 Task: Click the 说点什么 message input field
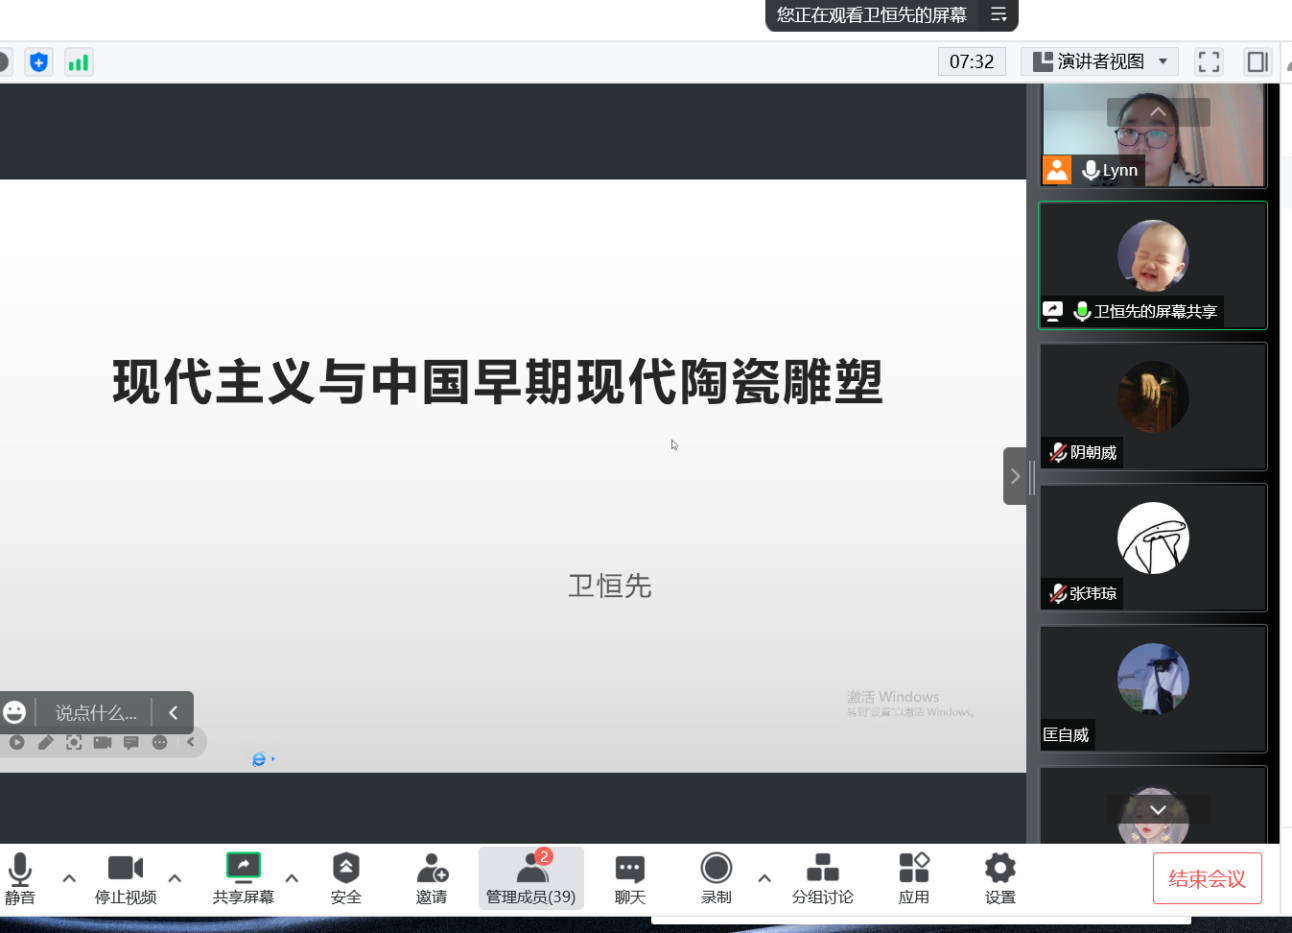coord(95,713)
